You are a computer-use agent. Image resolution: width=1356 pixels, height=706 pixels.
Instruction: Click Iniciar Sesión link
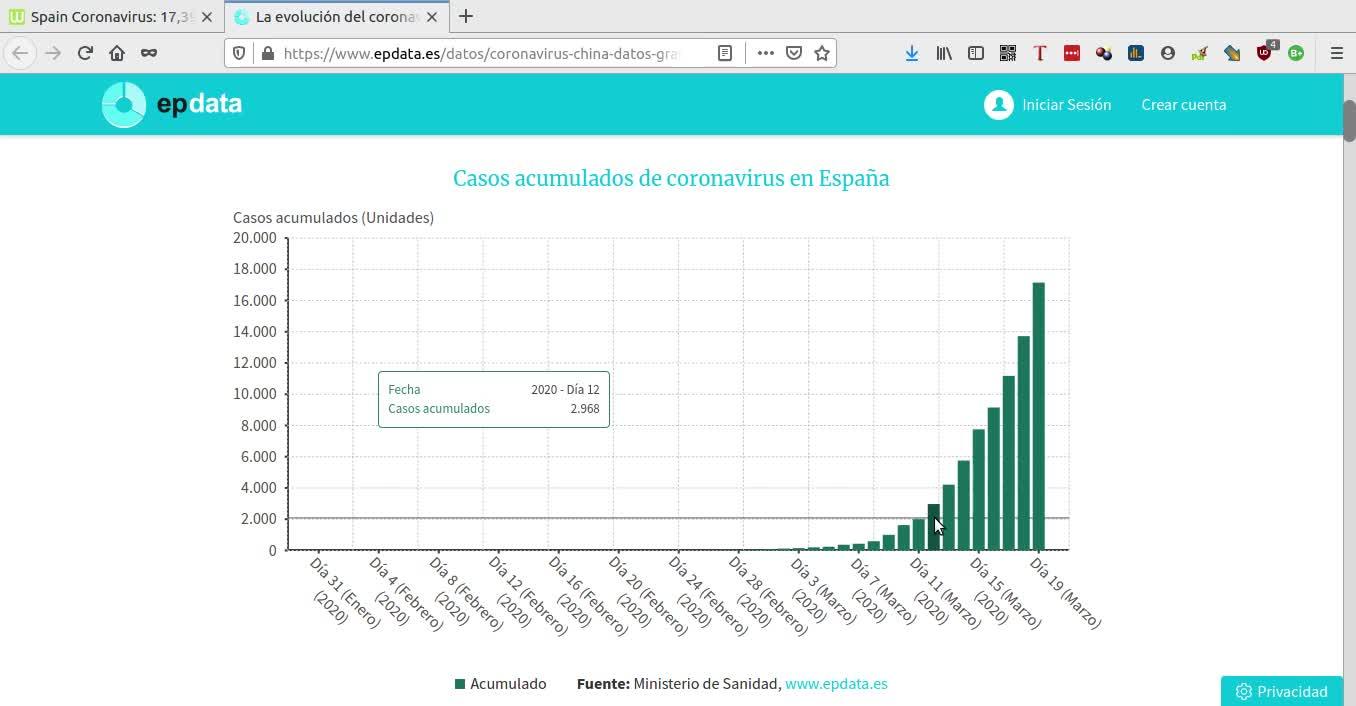pyautogui.click(x=1066, y=104)
